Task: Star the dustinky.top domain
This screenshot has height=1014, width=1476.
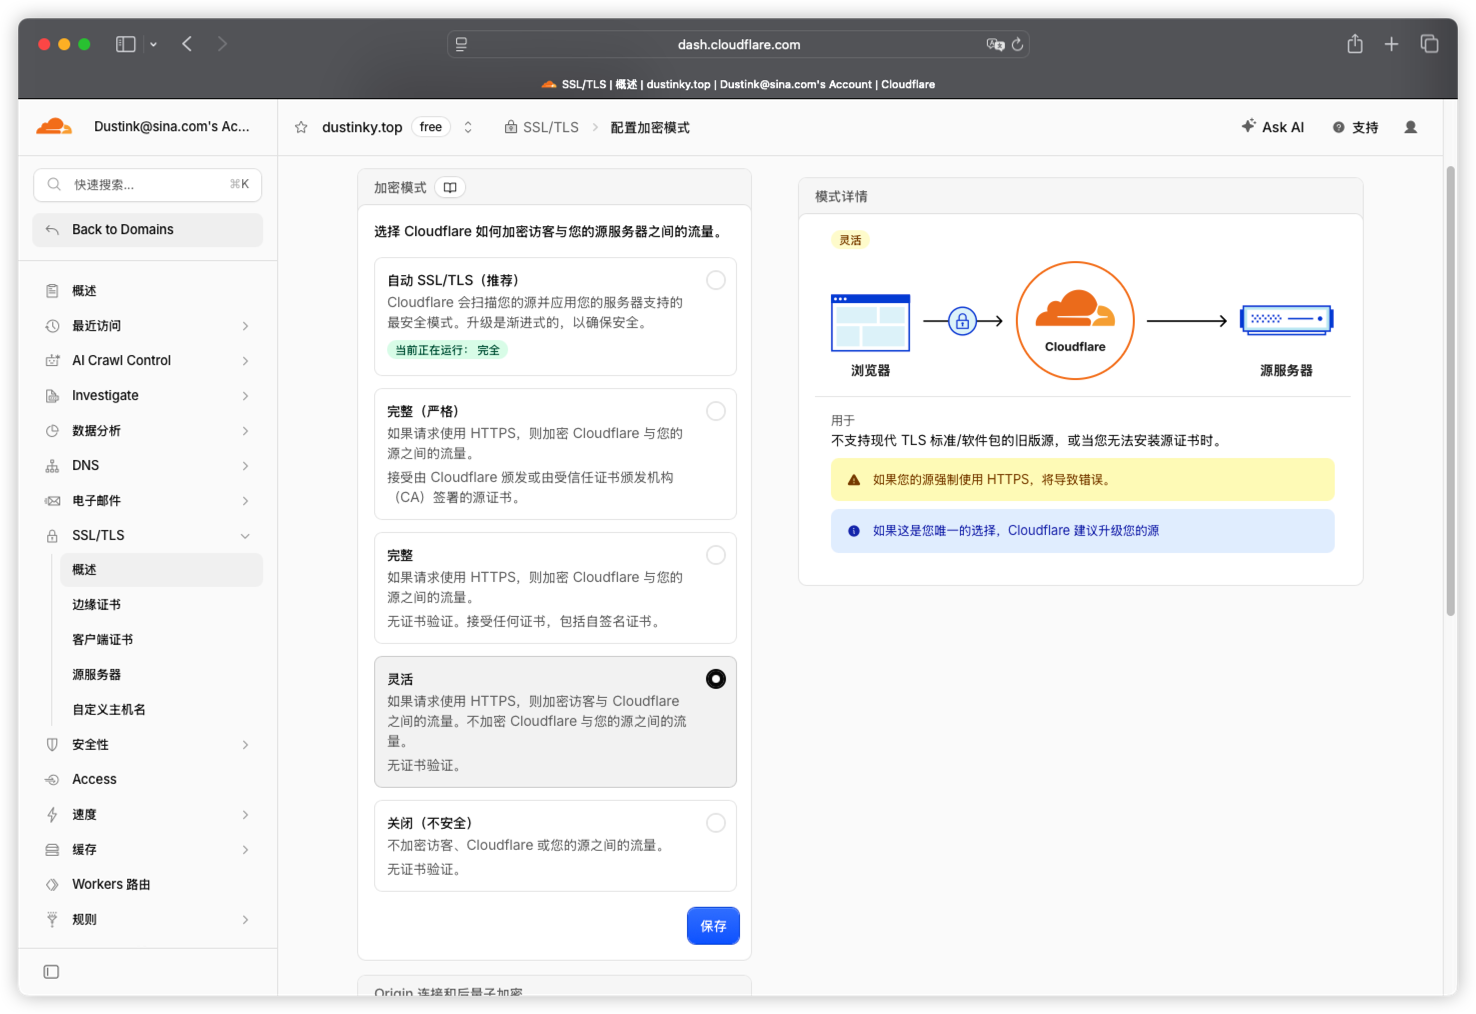Action: click(x=301, y=127)
